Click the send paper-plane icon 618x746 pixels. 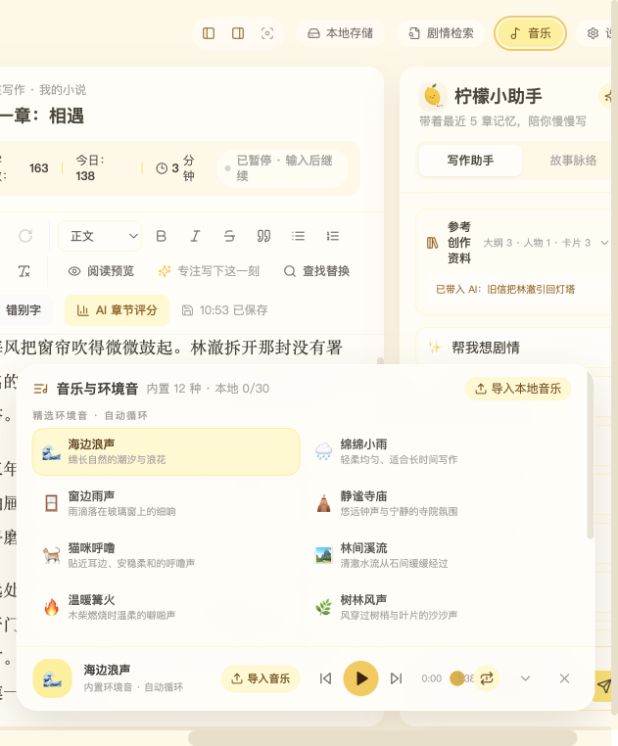click(603, 686)
